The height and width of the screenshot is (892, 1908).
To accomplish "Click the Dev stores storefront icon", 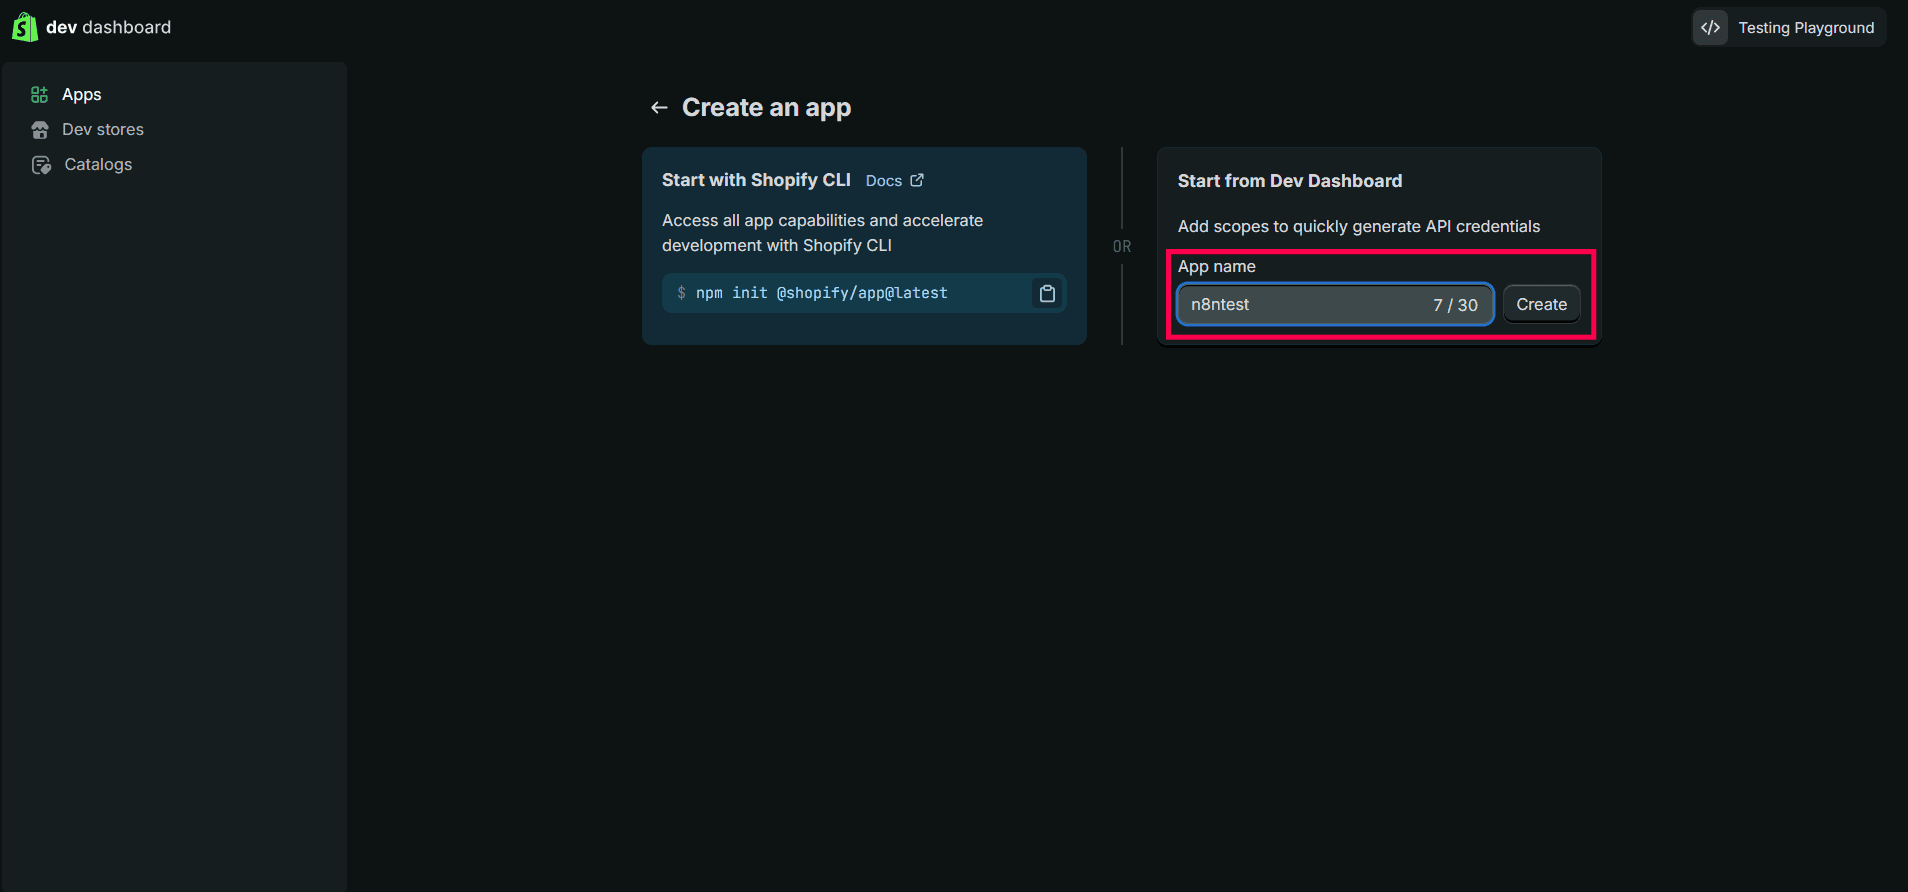I will point(40,130).
